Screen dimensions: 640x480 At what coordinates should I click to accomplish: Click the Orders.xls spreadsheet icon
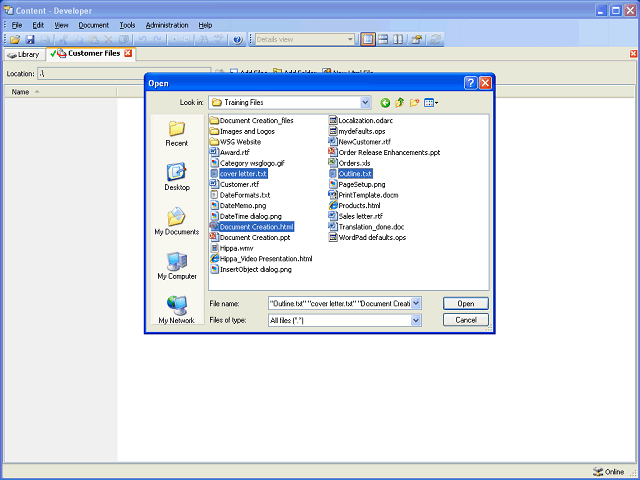pyautogui.click(x=333, y=163)
